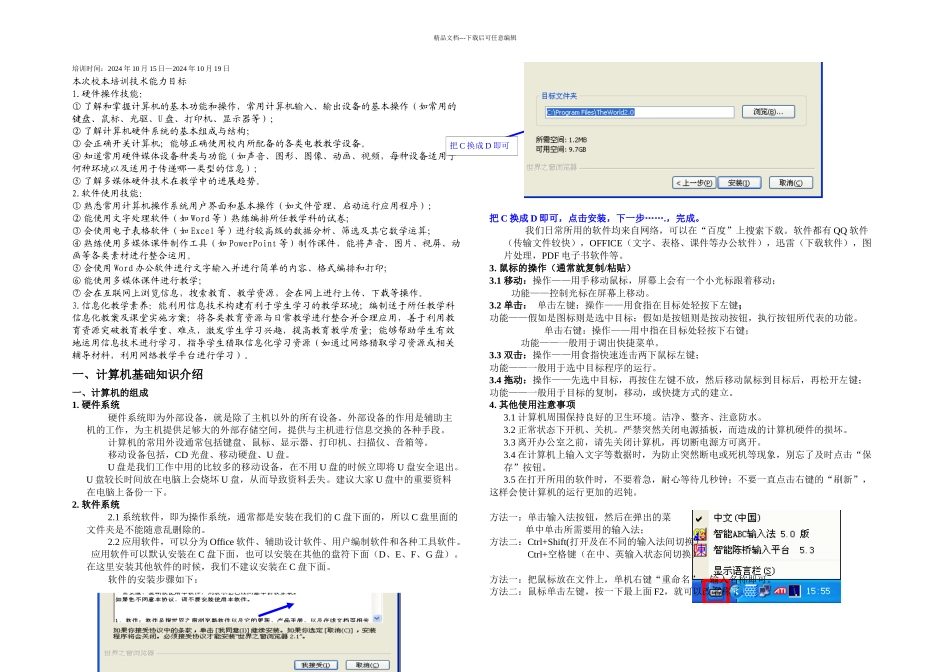Click page header 精品文档---下载后可任意编辑
The image size is (950, 672).
[475, 38]
